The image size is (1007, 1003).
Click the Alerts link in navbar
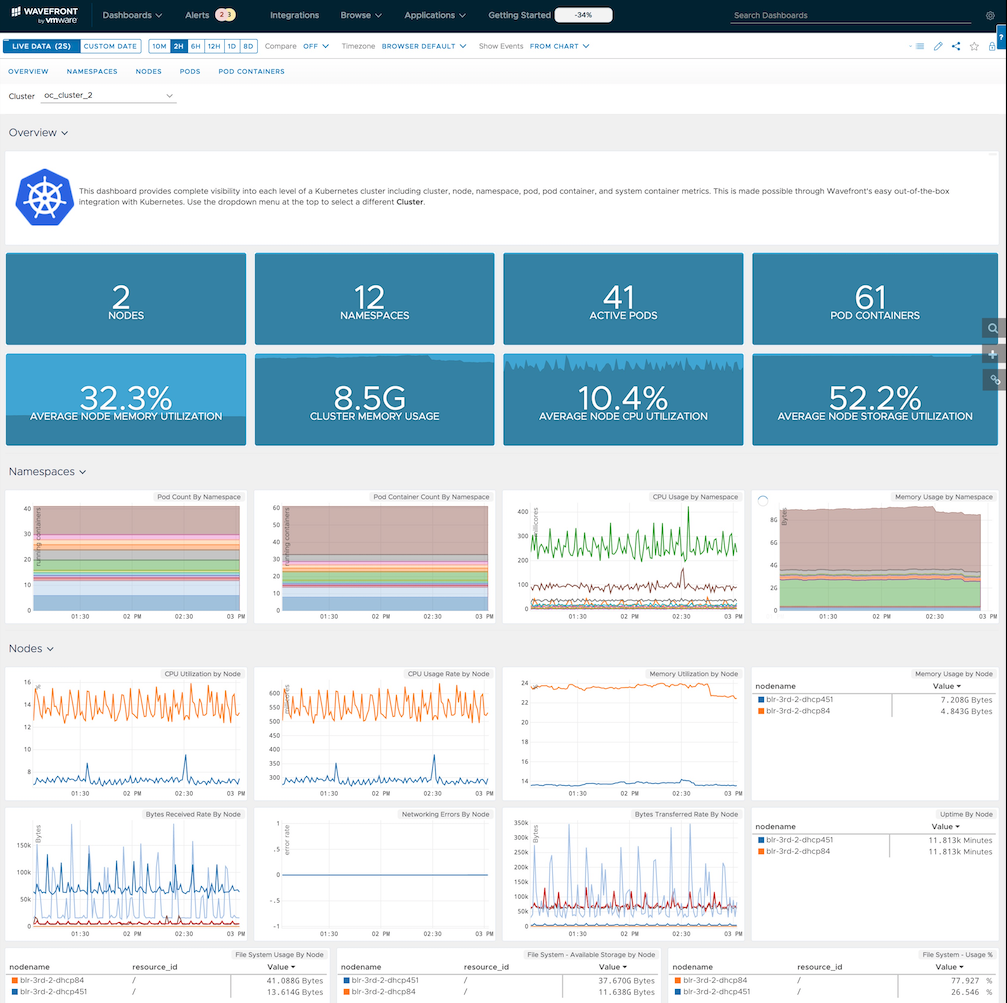point(197,16)
